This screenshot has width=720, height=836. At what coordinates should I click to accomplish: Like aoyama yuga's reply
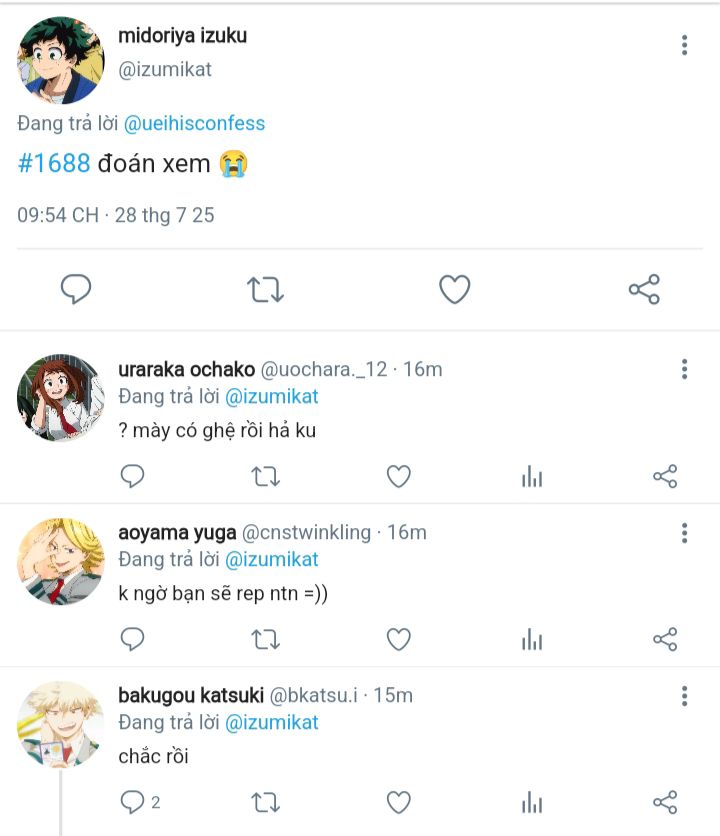pos(399,639)
